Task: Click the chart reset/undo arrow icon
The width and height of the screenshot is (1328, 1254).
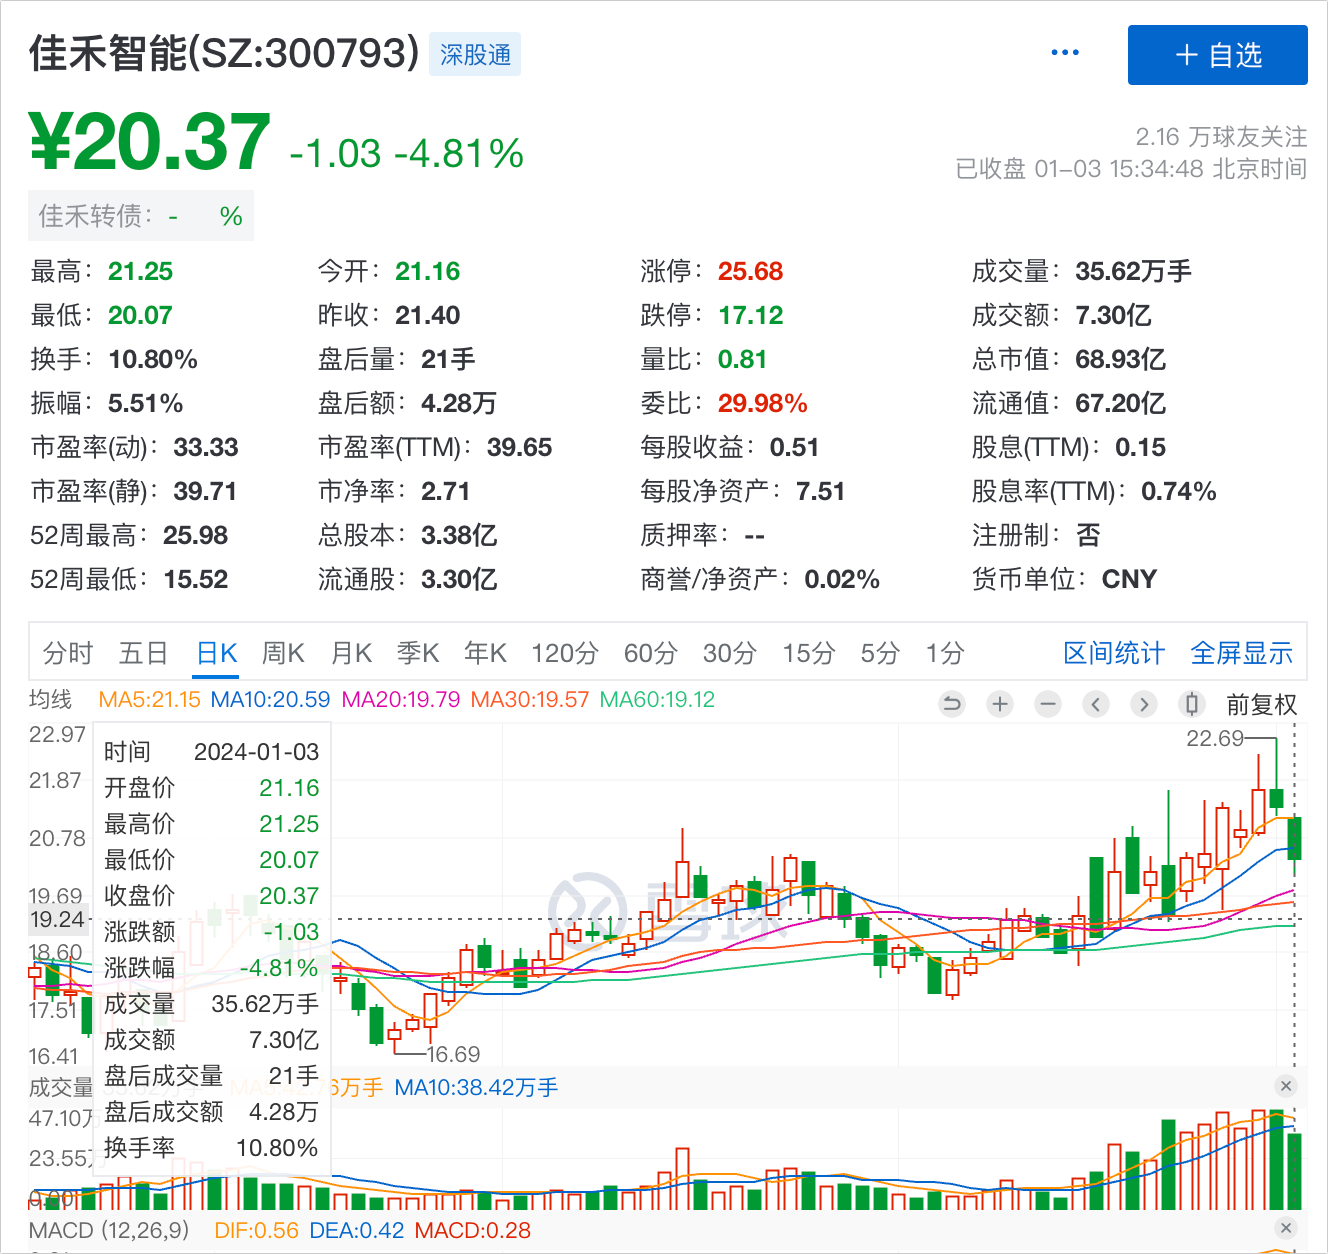Action: pos(952,704)
